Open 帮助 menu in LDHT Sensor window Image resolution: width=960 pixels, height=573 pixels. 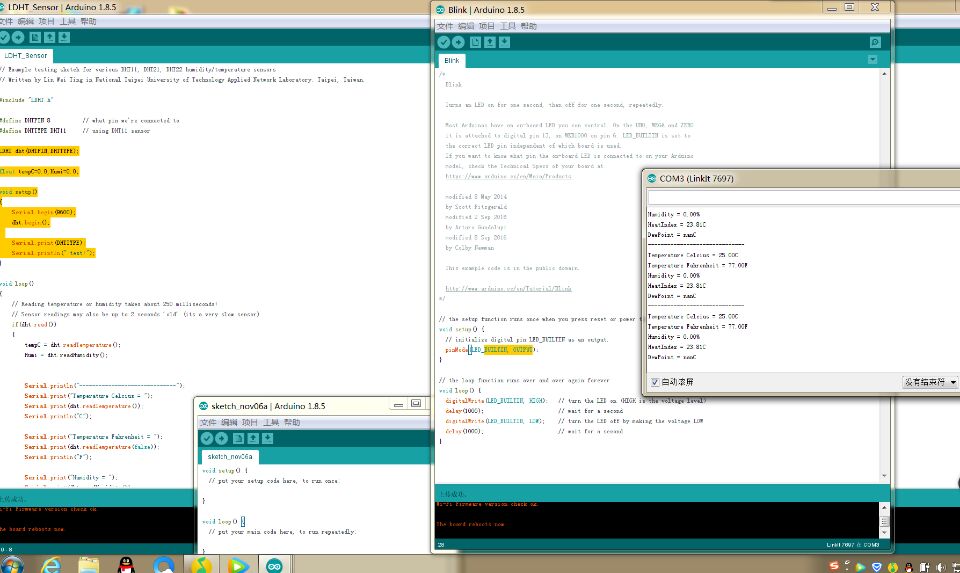coord(88,21)
